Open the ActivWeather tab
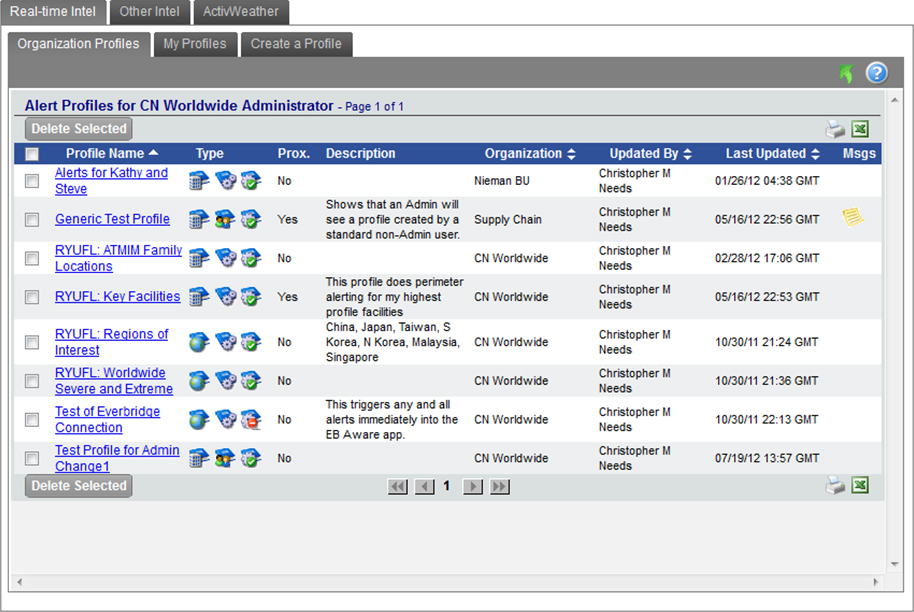The width and height of the screenshot is (914, 612). coord(241,12)
